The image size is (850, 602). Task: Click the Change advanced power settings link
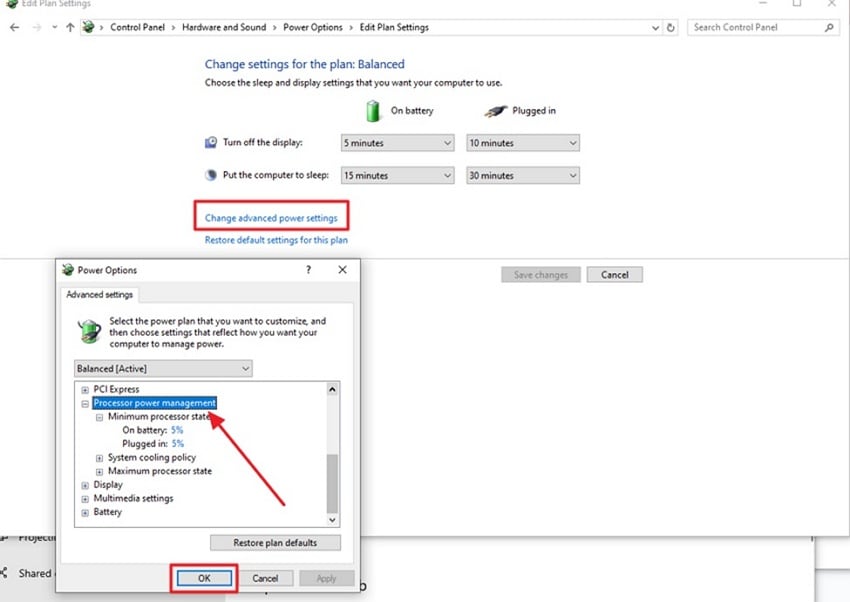(271, 216)
